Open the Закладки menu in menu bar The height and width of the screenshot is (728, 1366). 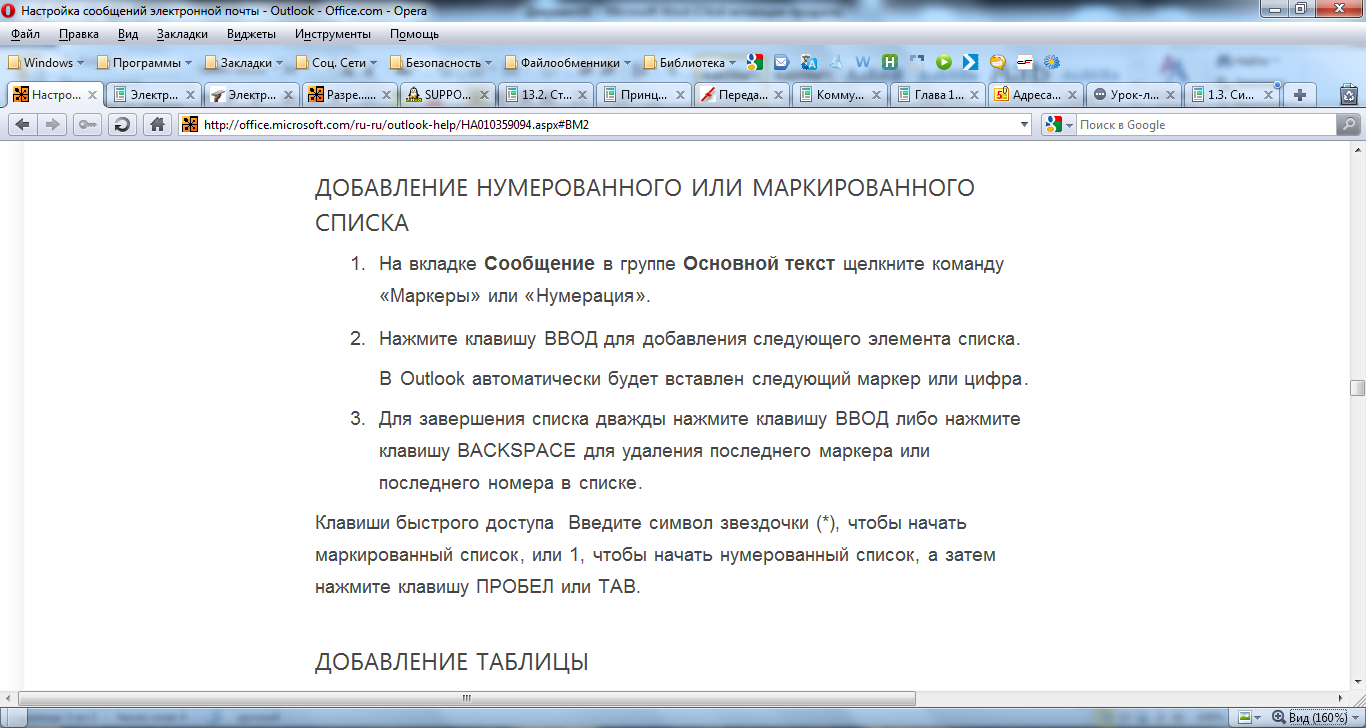tap(182, 34)
